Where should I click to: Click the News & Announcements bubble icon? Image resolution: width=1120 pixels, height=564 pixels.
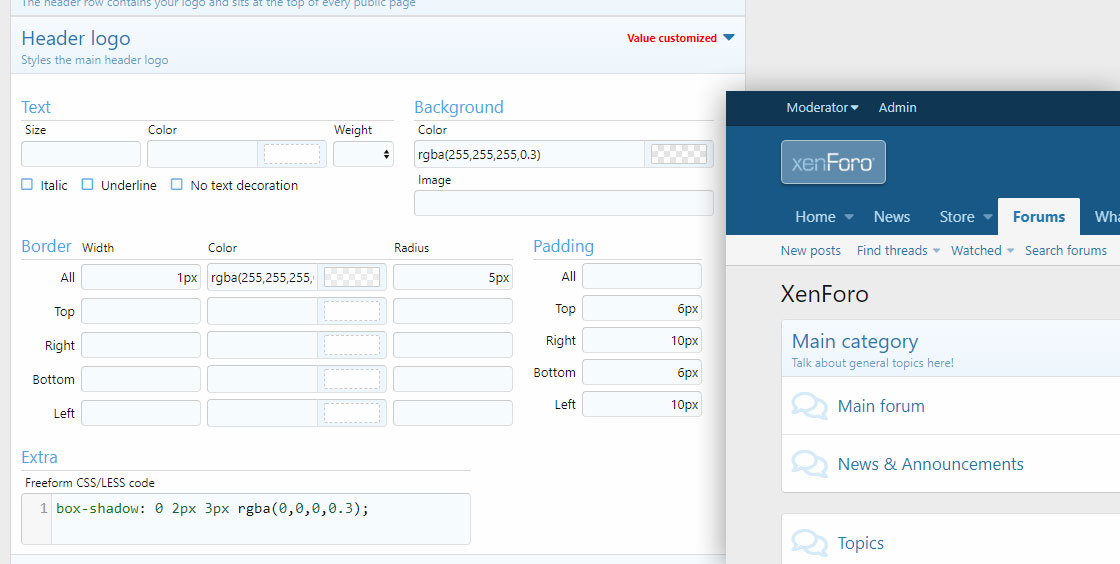(809, 464)
